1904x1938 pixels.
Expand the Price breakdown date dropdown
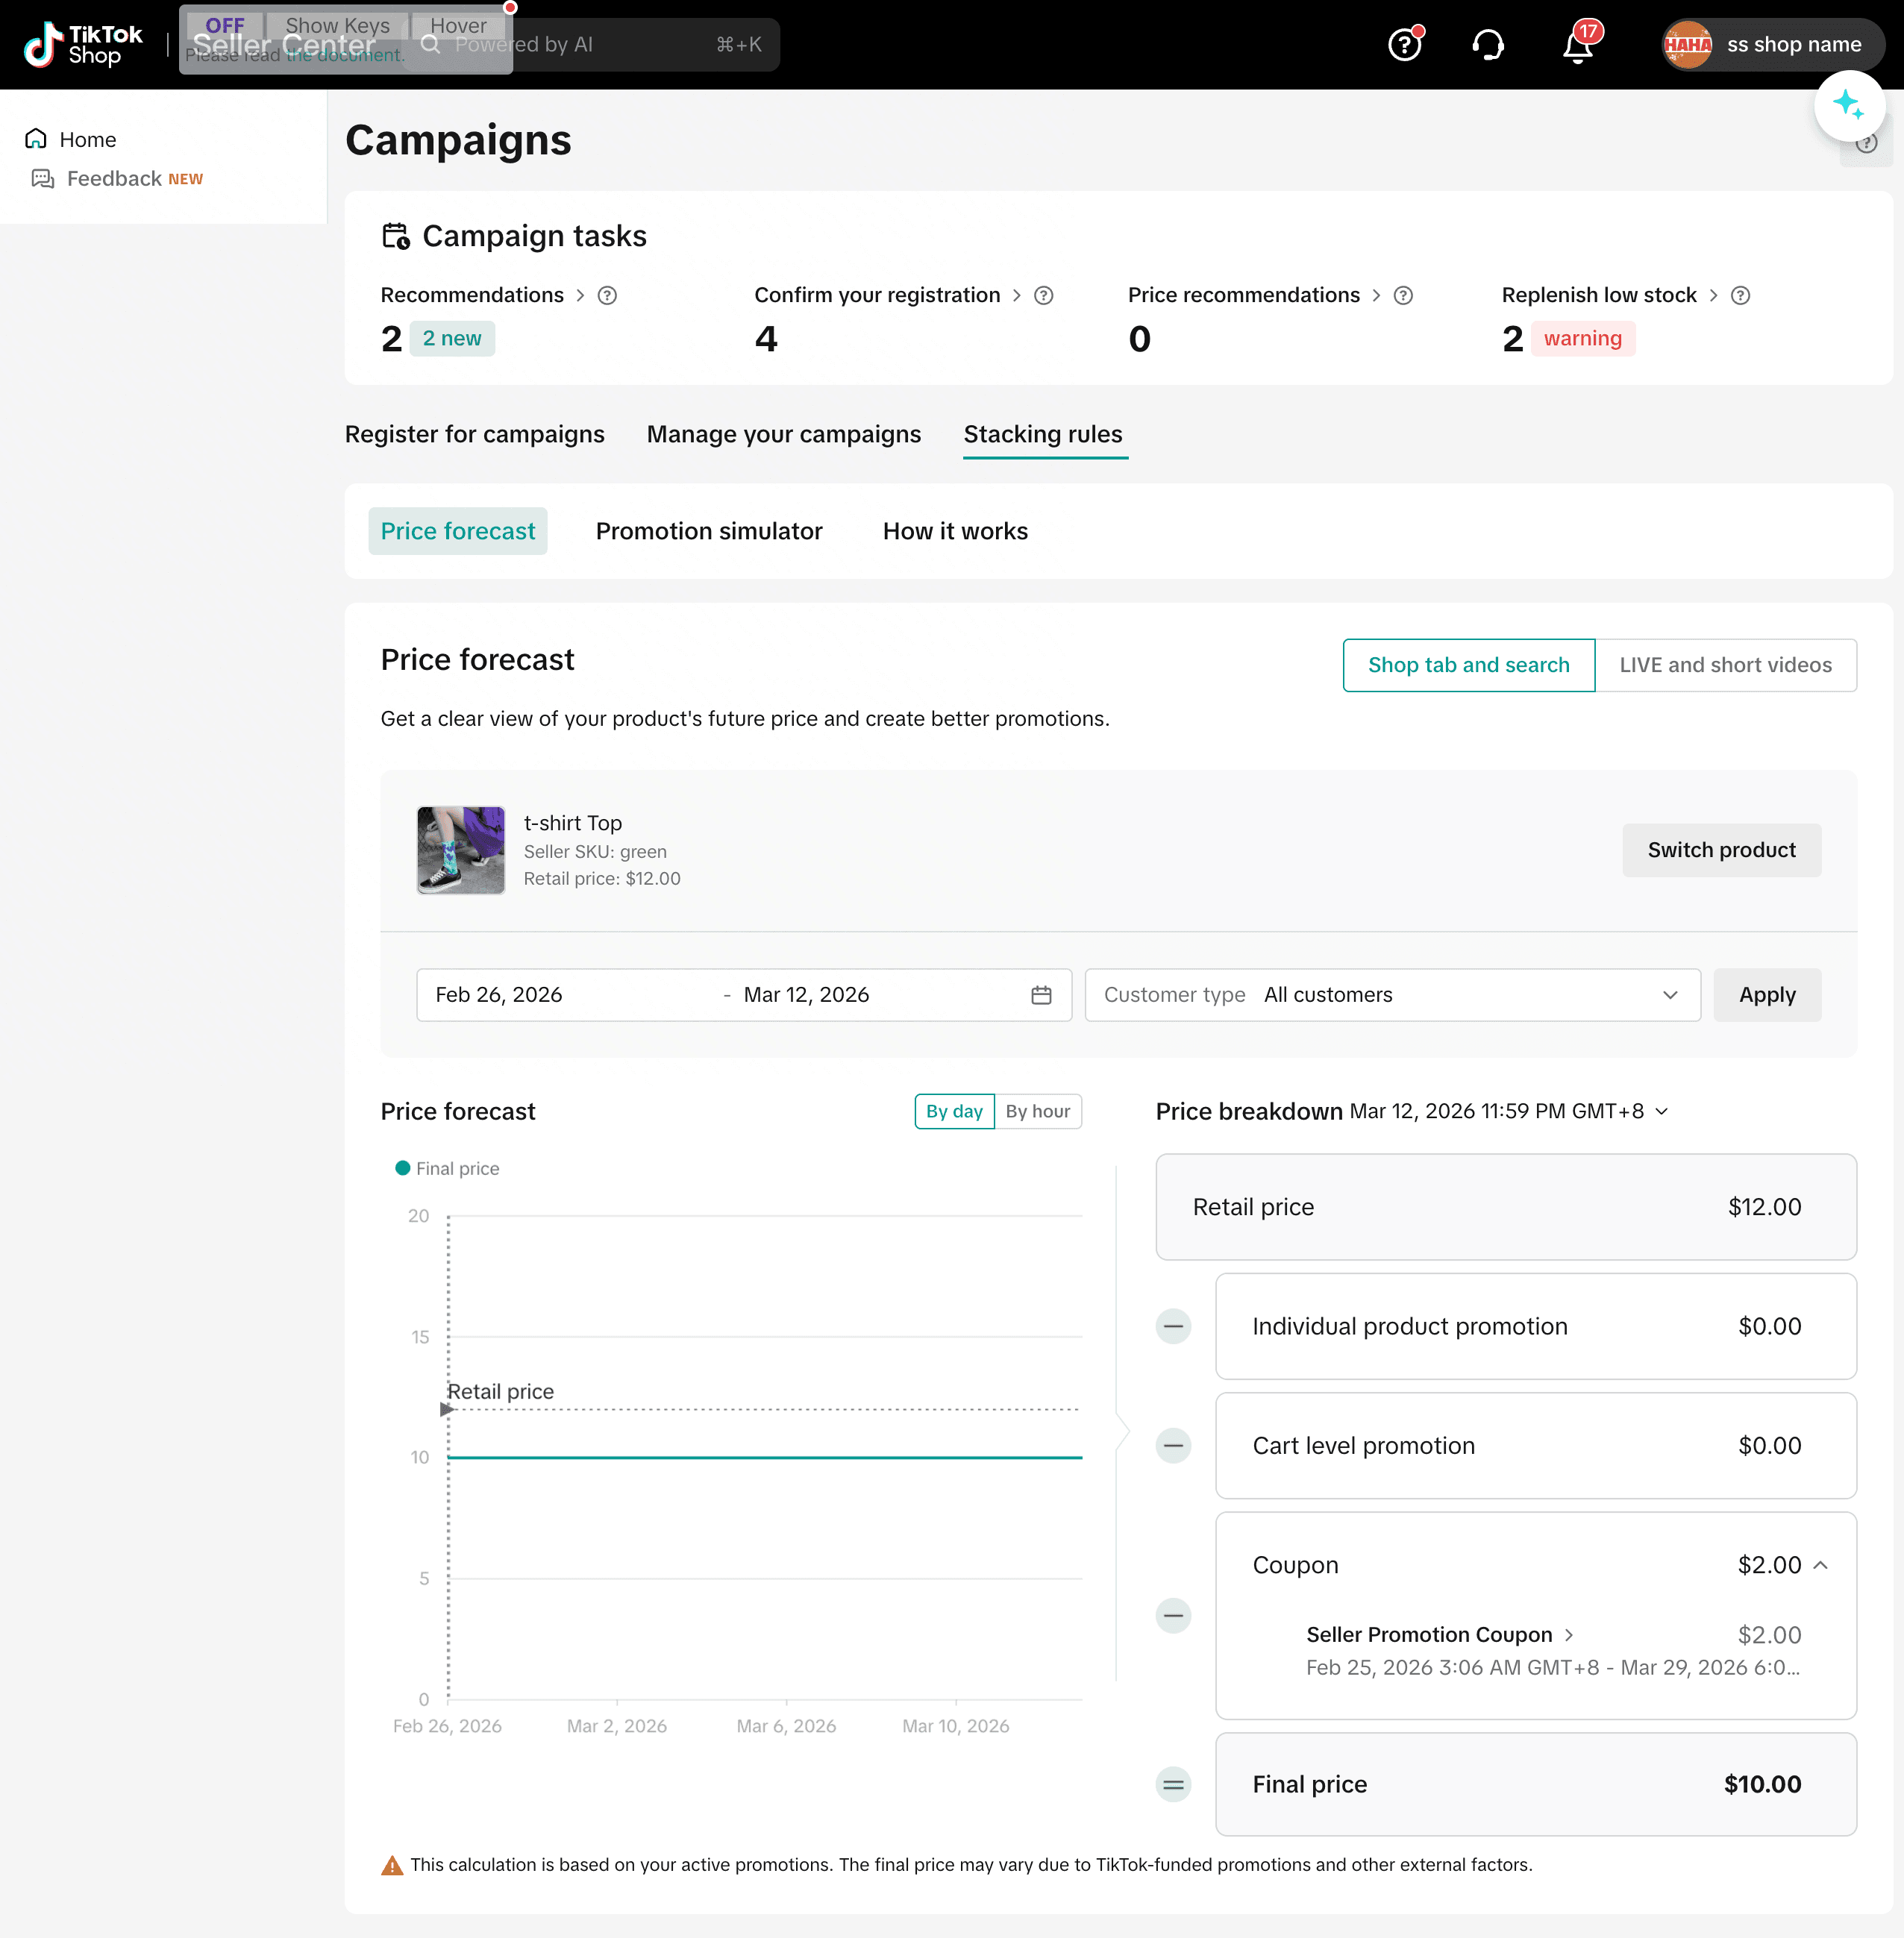pyautogui.click(x=1662, y=1111)
